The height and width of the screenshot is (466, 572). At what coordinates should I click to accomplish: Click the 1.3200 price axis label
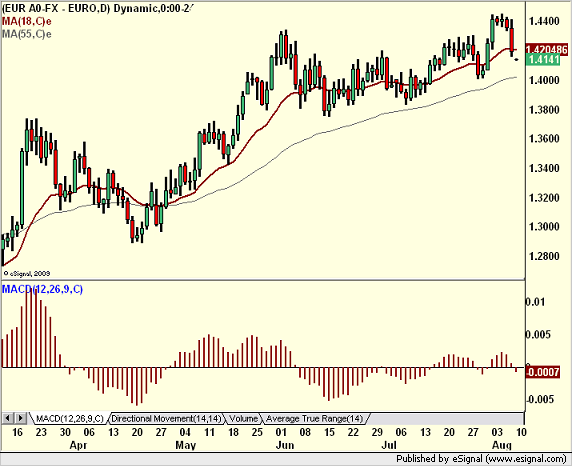(544, 197)
